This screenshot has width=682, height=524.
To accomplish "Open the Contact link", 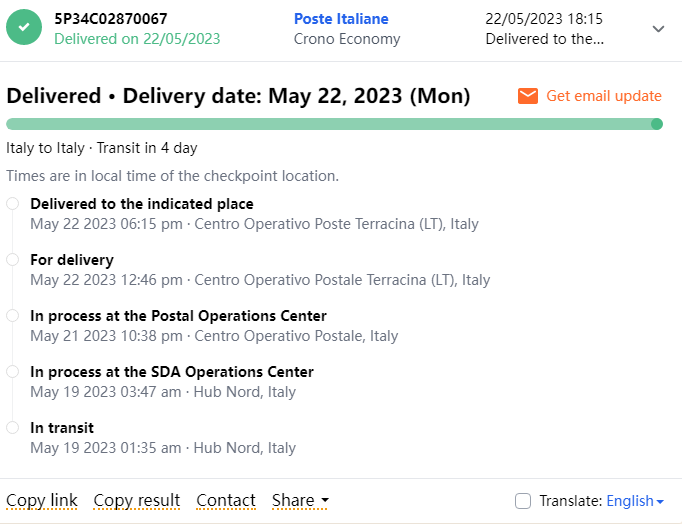I will tap(226, 500).
